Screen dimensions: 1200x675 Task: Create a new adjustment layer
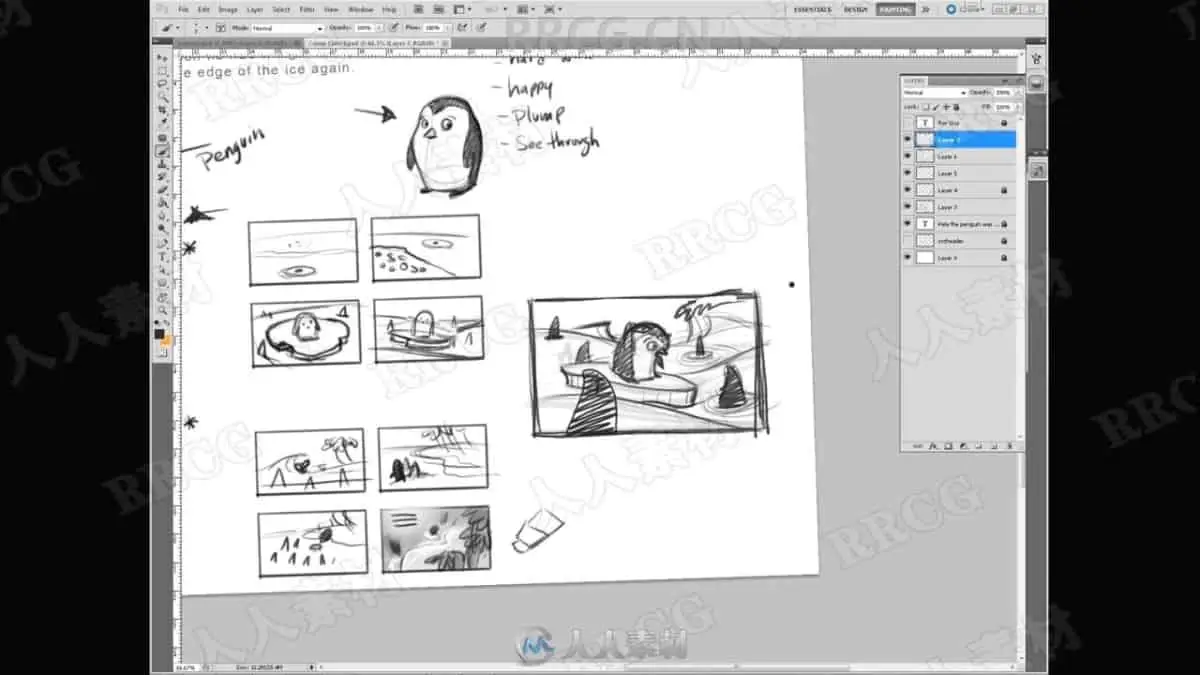pyautogui.click(x=963, y=446)
